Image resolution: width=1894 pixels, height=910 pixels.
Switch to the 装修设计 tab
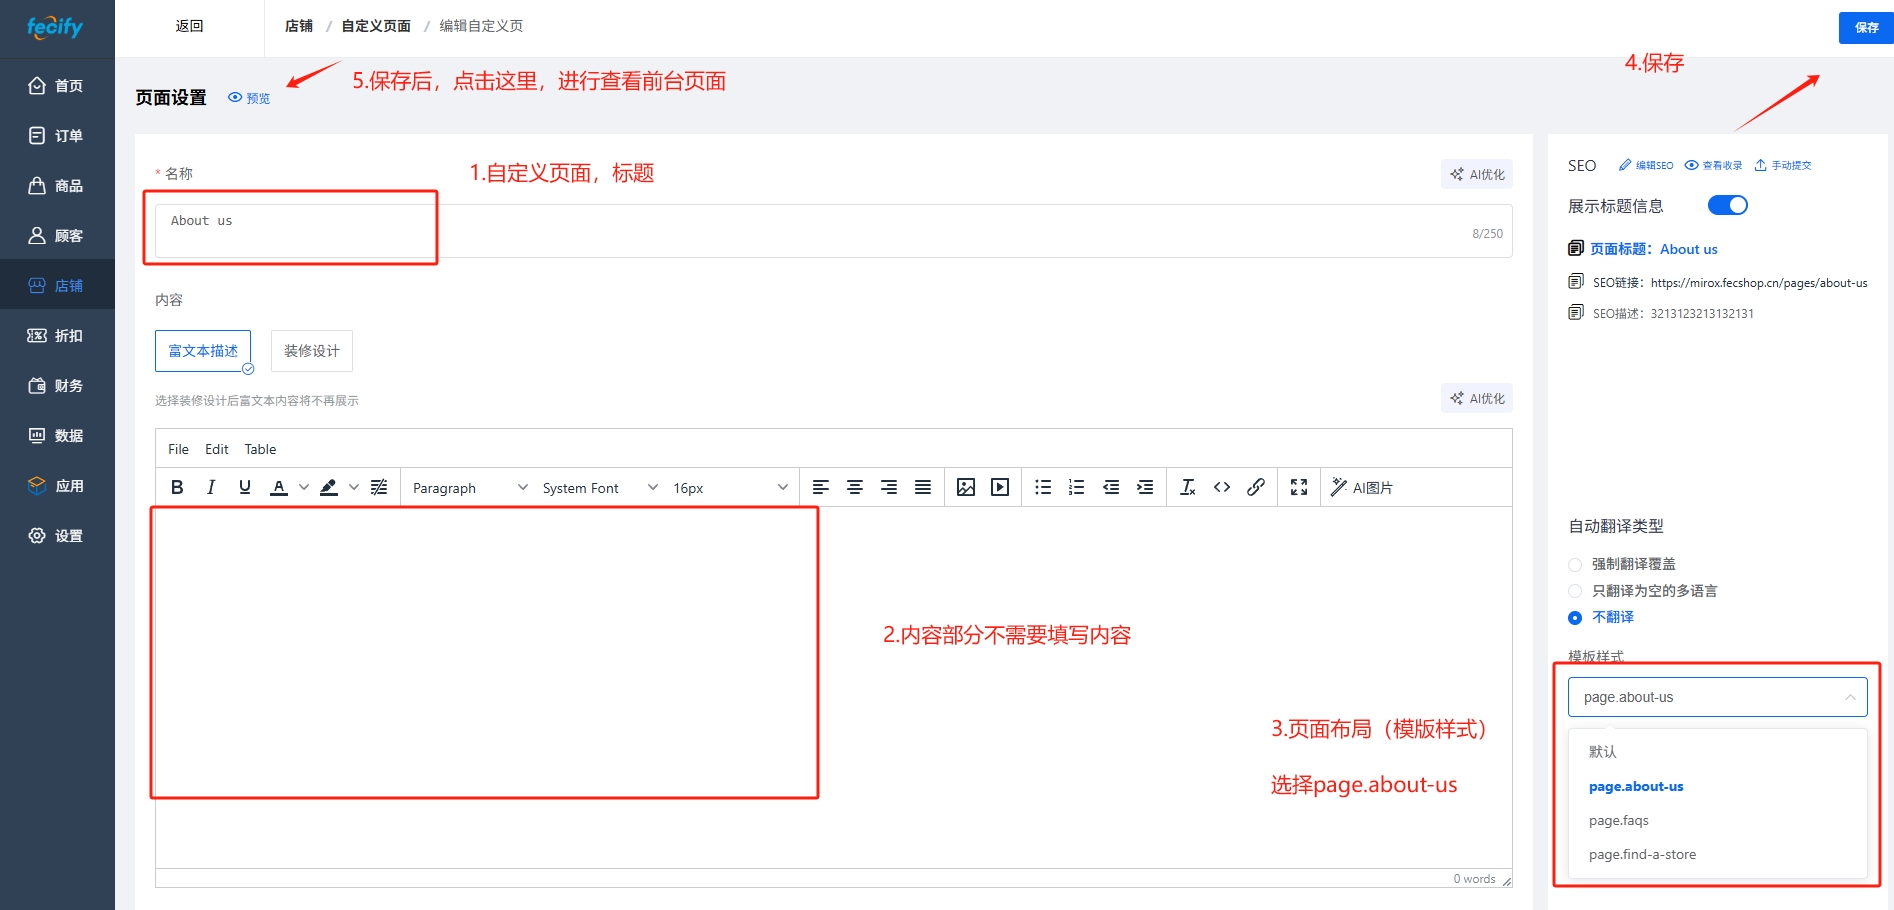pyautogui.click(x=311, y=351)
